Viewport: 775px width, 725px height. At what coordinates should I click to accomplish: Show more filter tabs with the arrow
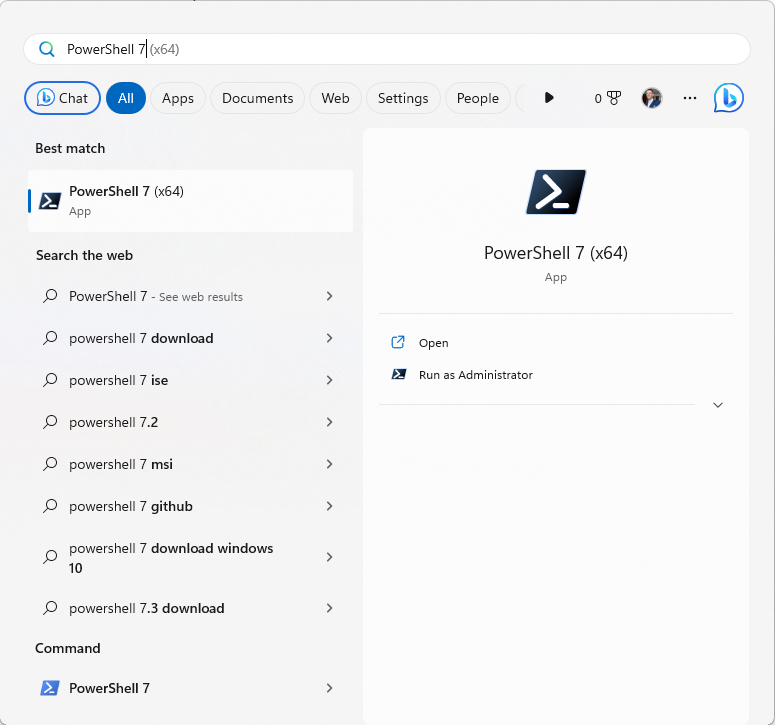coord(549,98)
